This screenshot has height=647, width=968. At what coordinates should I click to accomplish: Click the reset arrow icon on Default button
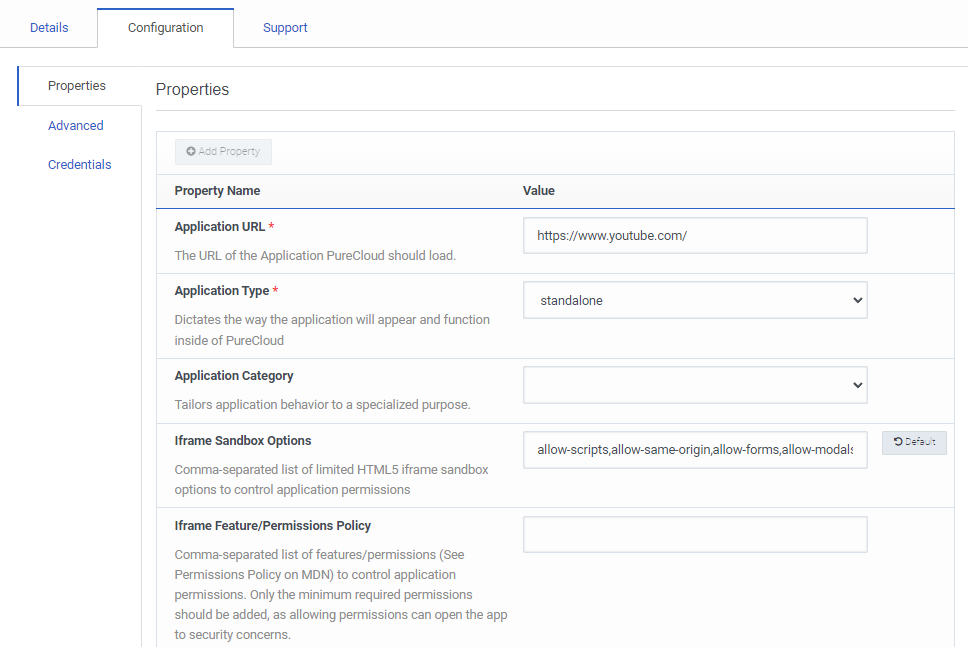click(x=898, y=442)
